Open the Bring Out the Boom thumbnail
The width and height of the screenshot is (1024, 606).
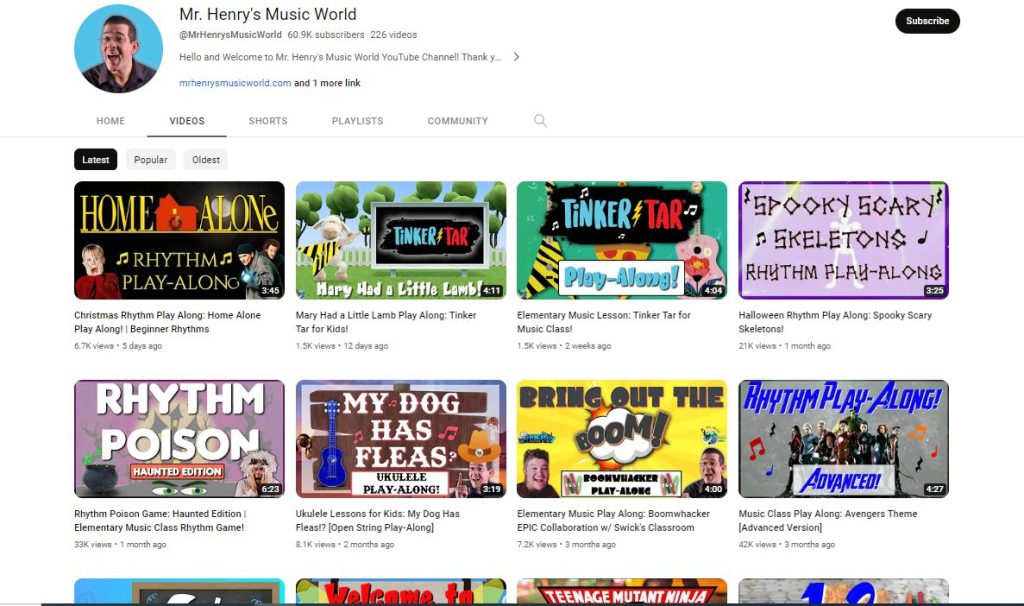[622, 438]
